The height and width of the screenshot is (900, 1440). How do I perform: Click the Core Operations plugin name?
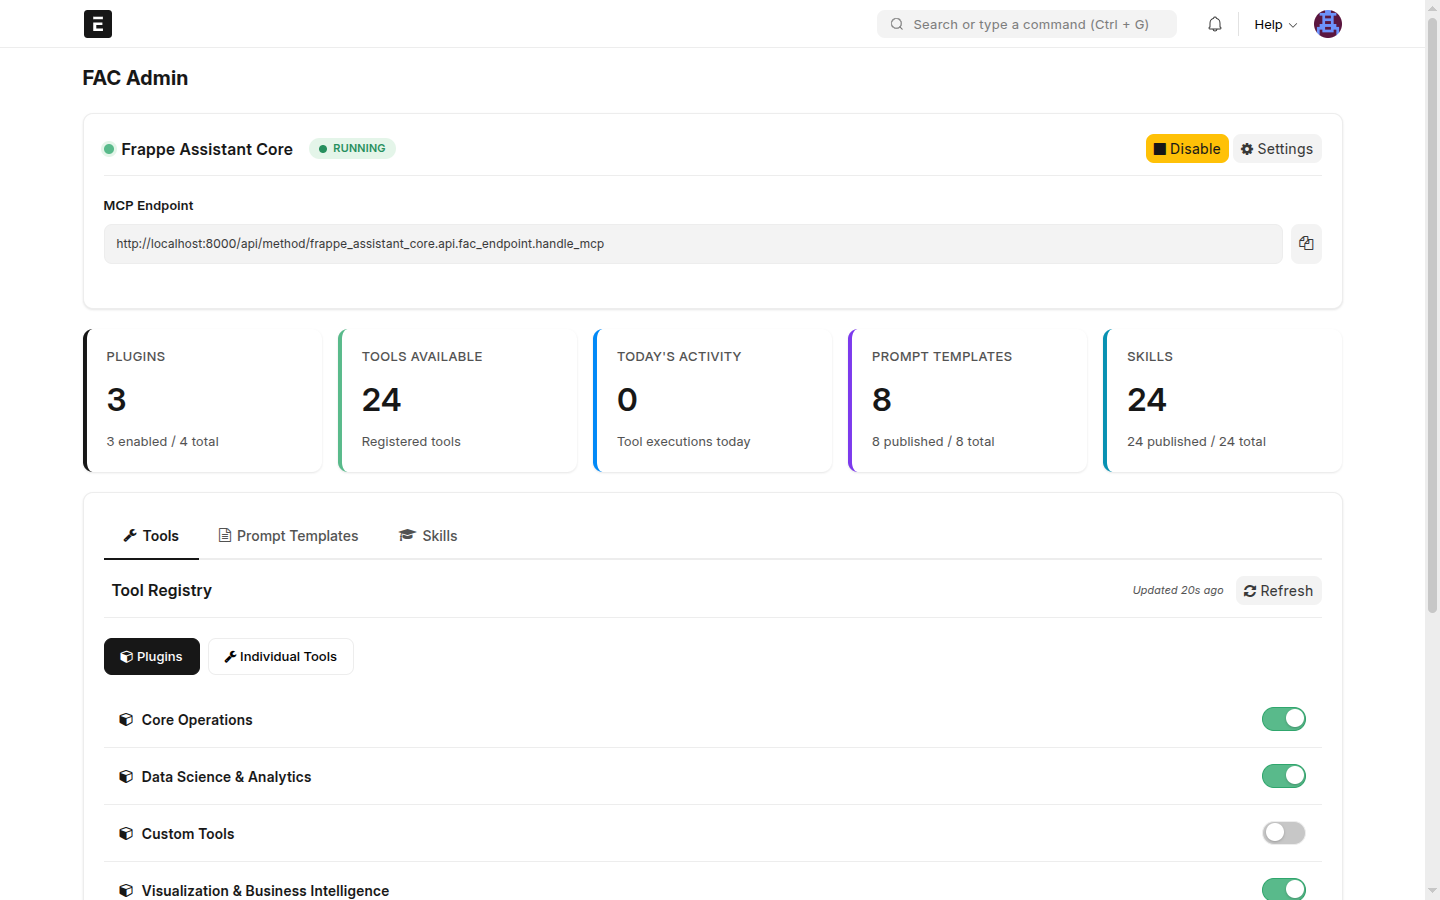[197, 720]
